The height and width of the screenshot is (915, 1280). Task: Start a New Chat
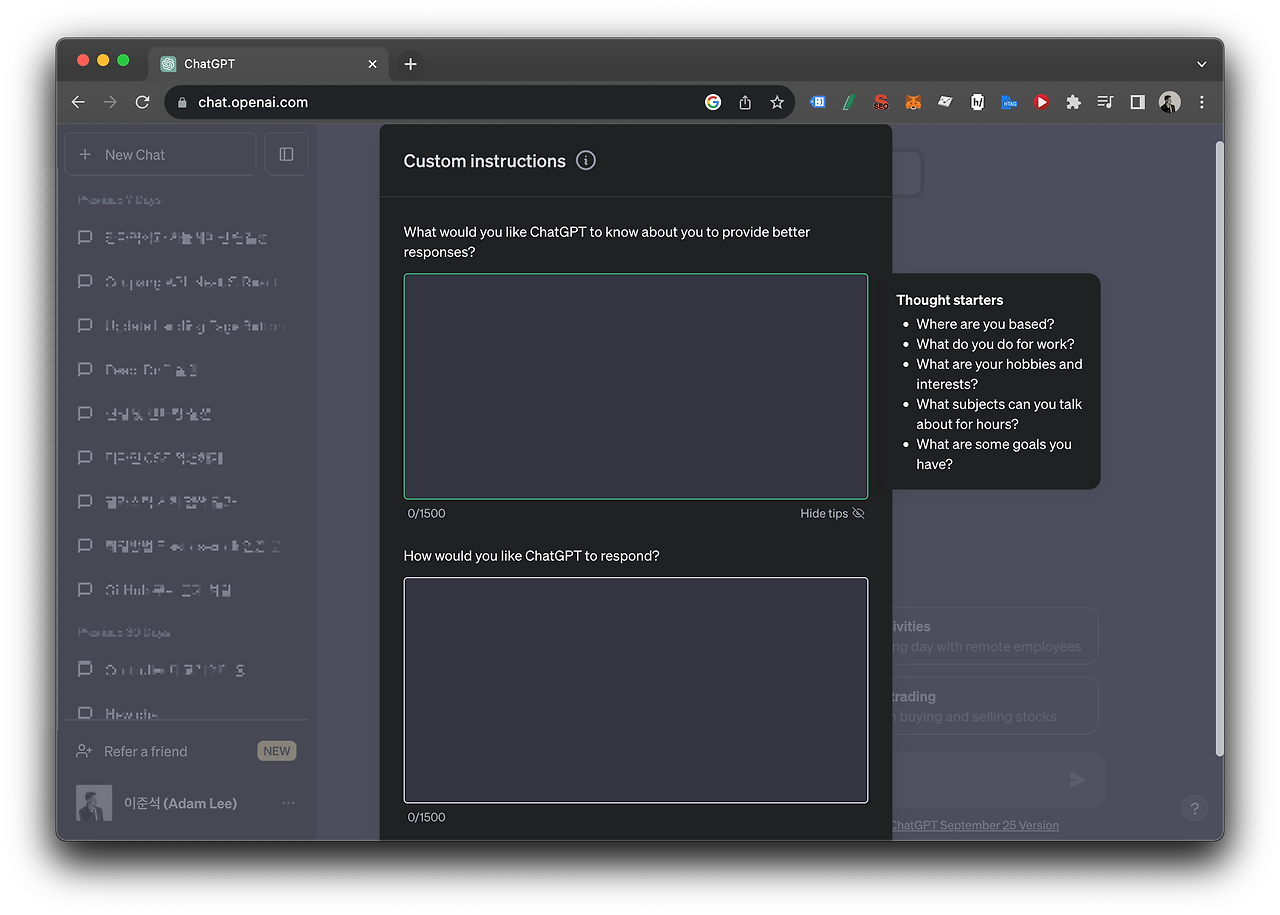click(160, 154)
